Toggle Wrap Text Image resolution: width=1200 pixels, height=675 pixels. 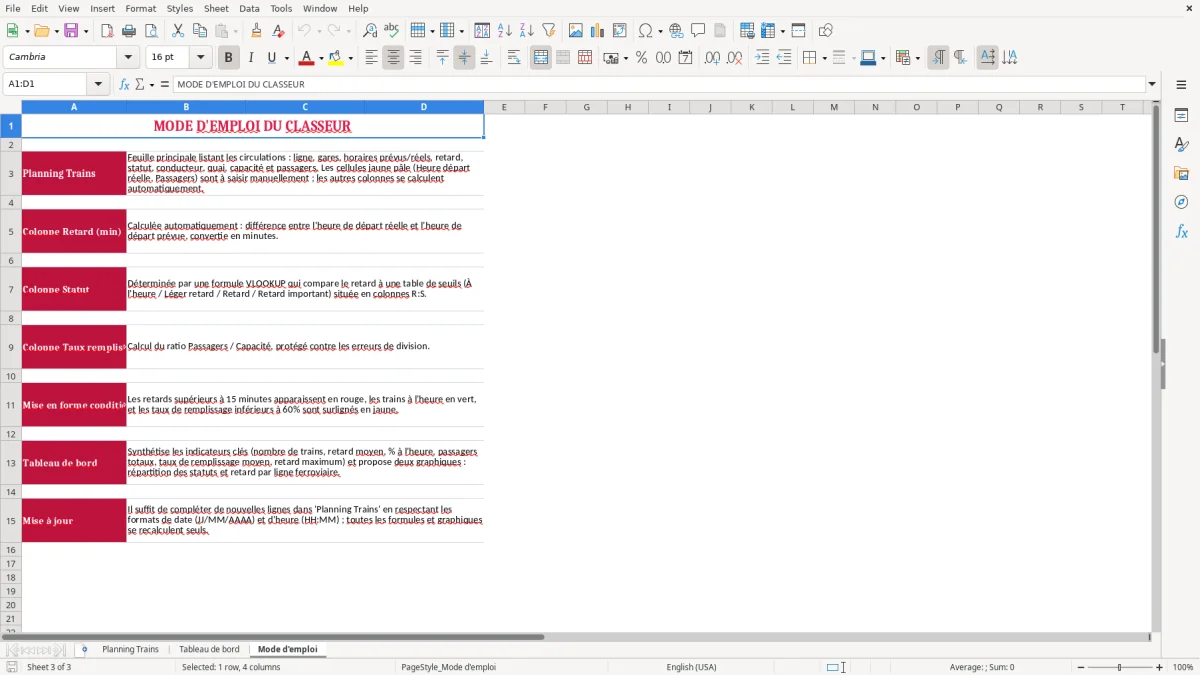coord(513,58)
